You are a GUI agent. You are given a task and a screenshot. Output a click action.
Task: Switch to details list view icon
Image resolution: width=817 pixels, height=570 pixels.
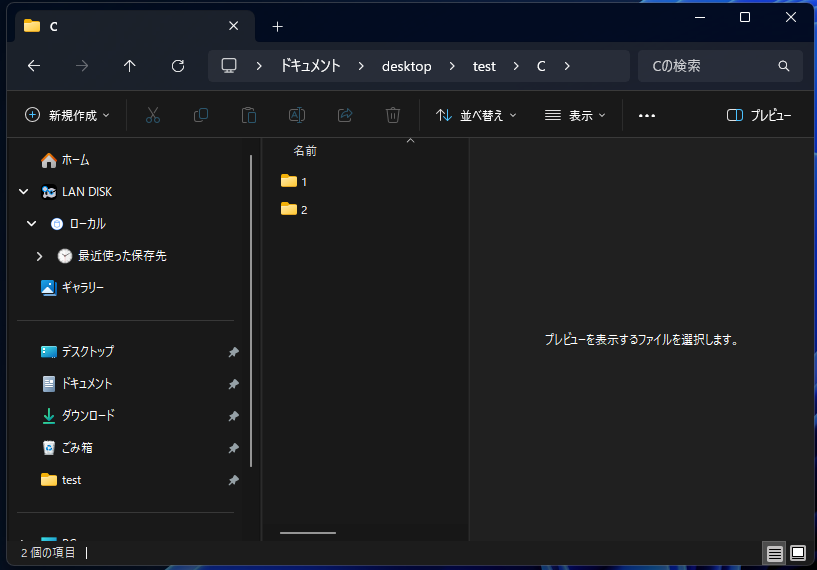pyautogui.click(x=774, y=553)
